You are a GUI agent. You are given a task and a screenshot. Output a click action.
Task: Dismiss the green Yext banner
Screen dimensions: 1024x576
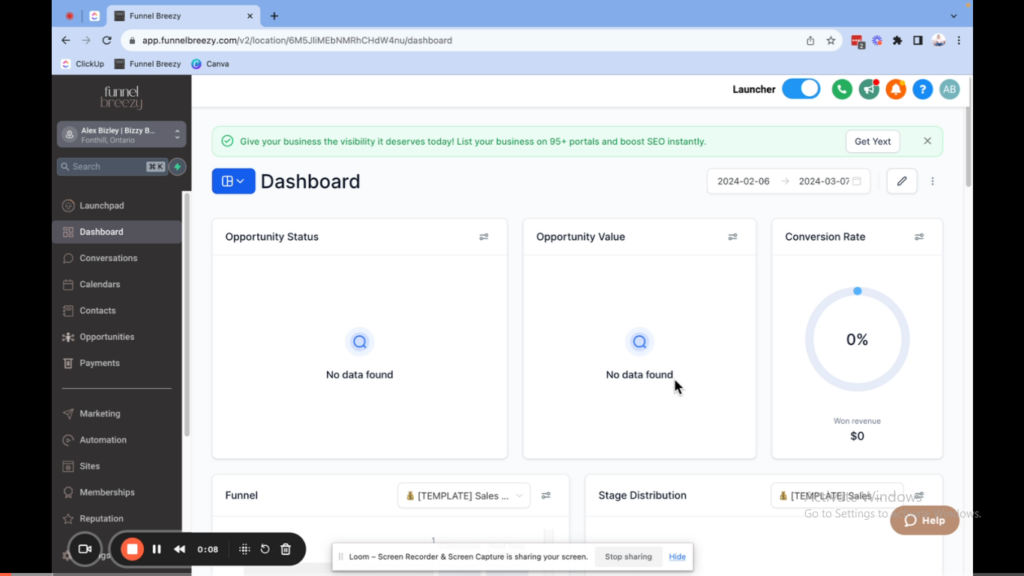927,141
